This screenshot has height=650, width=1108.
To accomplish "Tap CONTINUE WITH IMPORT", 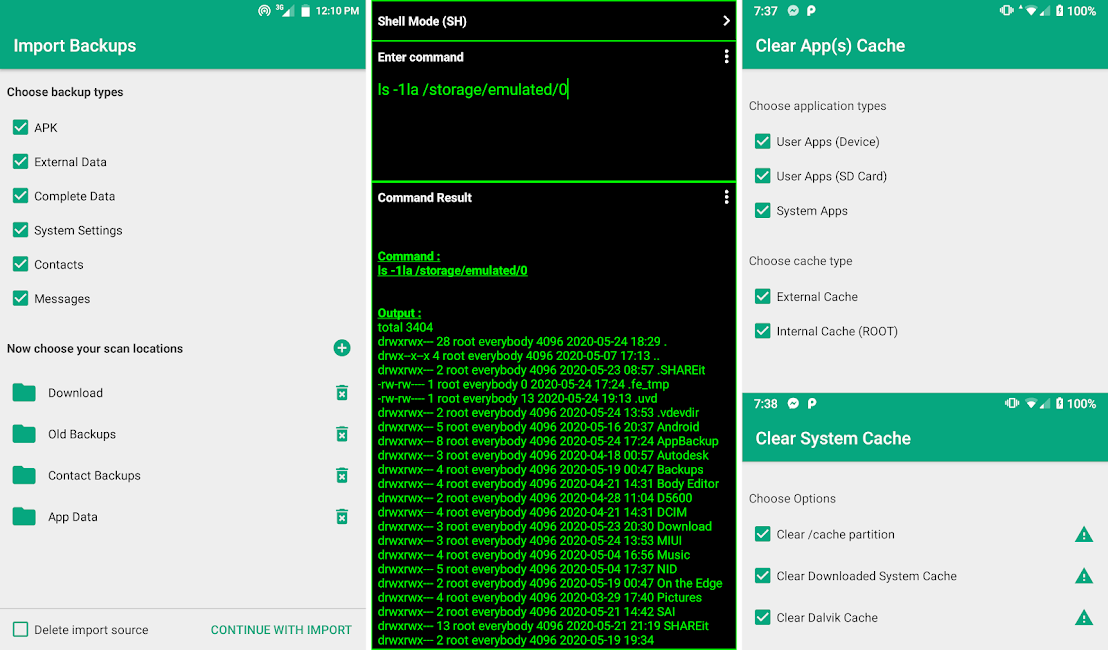I will click(281, 630).
